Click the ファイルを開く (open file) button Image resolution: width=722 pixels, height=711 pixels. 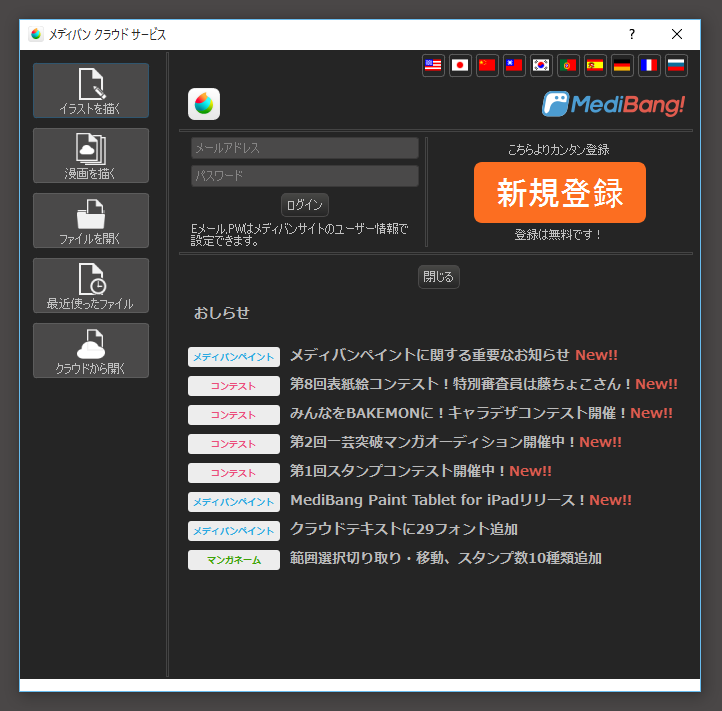91,221
